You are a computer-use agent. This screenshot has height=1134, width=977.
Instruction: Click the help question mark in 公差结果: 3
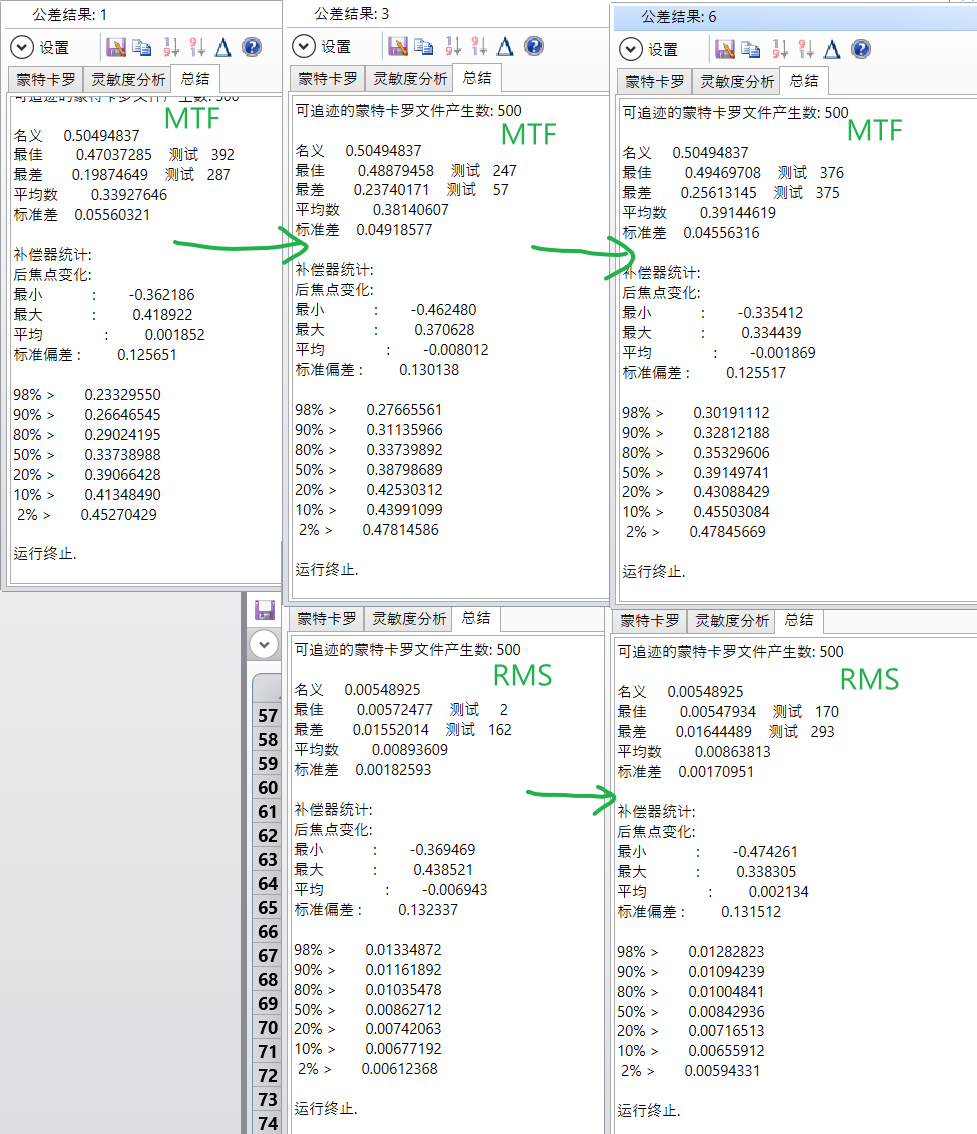click(x=533, y=46)
